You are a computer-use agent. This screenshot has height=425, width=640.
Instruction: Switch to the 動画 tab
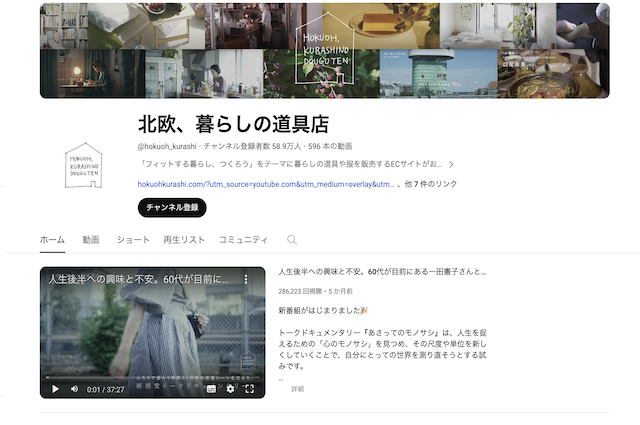coord(91,240)
